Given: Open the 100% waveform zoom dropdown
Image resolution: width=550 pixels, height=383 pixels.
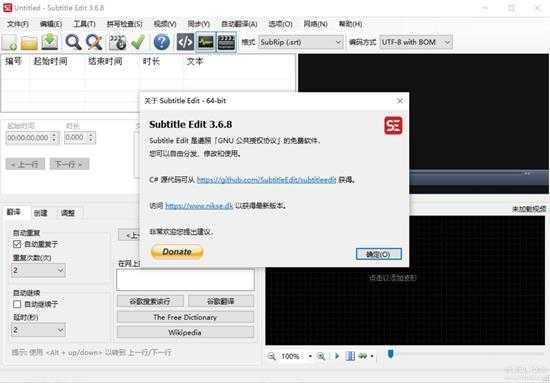Looking at the screenshot, I should click(x=310, y=356).
